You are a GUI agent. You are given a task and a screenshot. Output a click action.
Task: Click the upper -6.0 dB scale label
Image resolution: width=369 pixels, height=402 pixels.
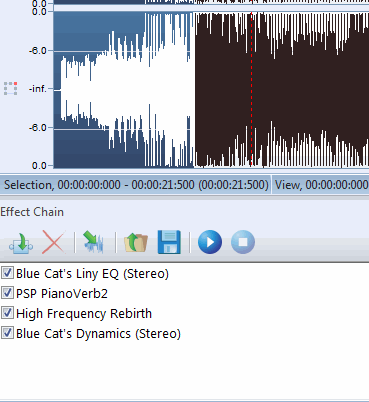point(37,51)
